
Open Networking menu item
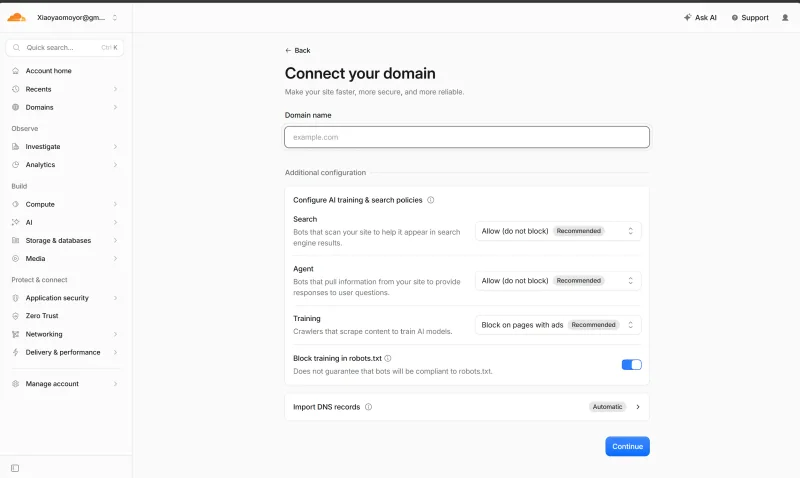(65, 334)
